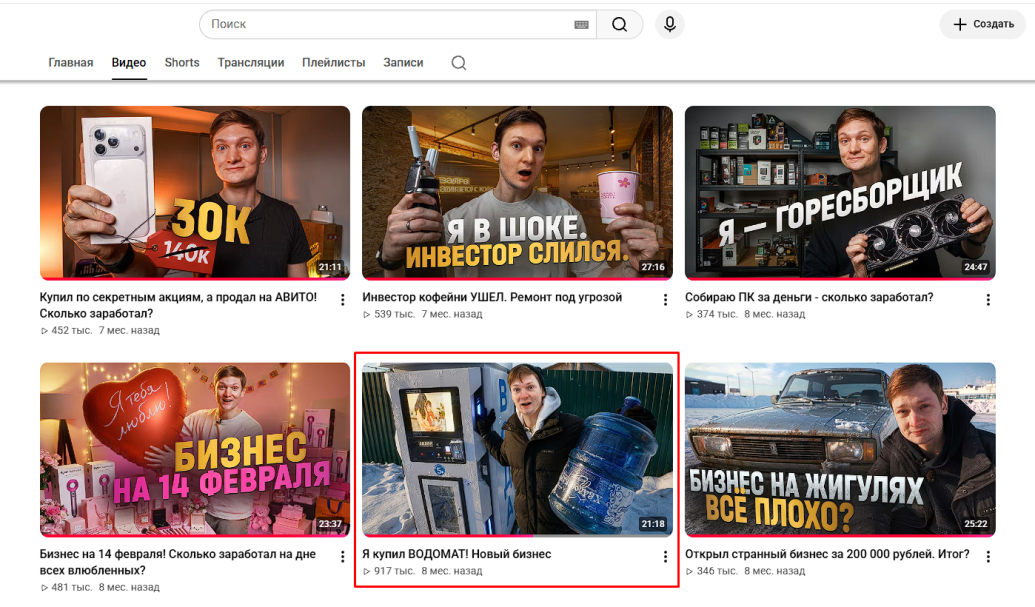Open options menu for 'Бизнес на 14 февраля' video
Image resolution: width=1035 pixels, height=607 pixels.
[343, 557]
